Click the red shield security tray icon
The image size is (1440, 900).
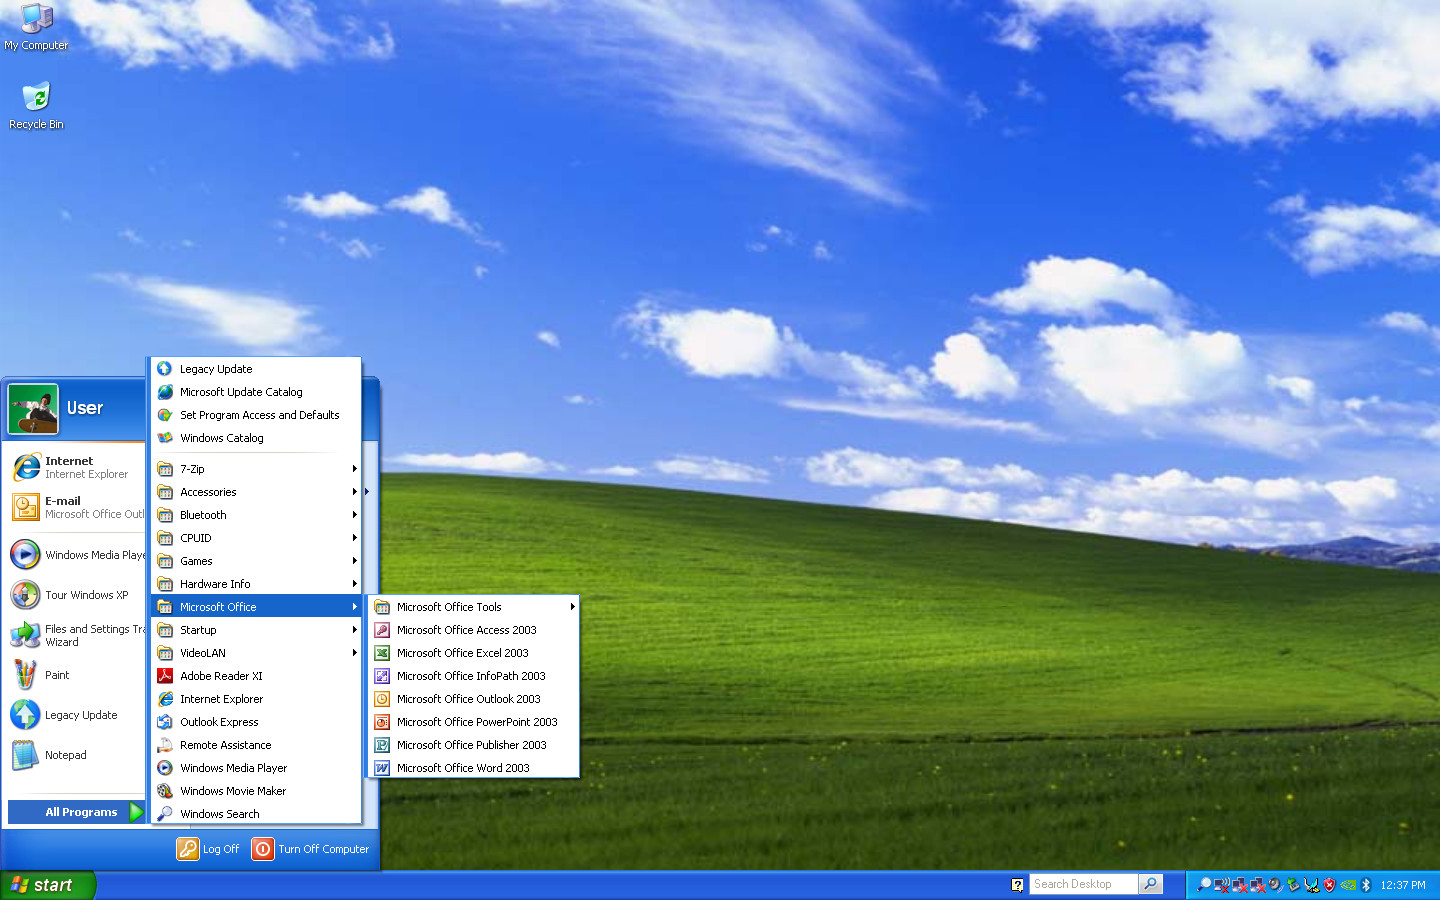pos(1329,885)
